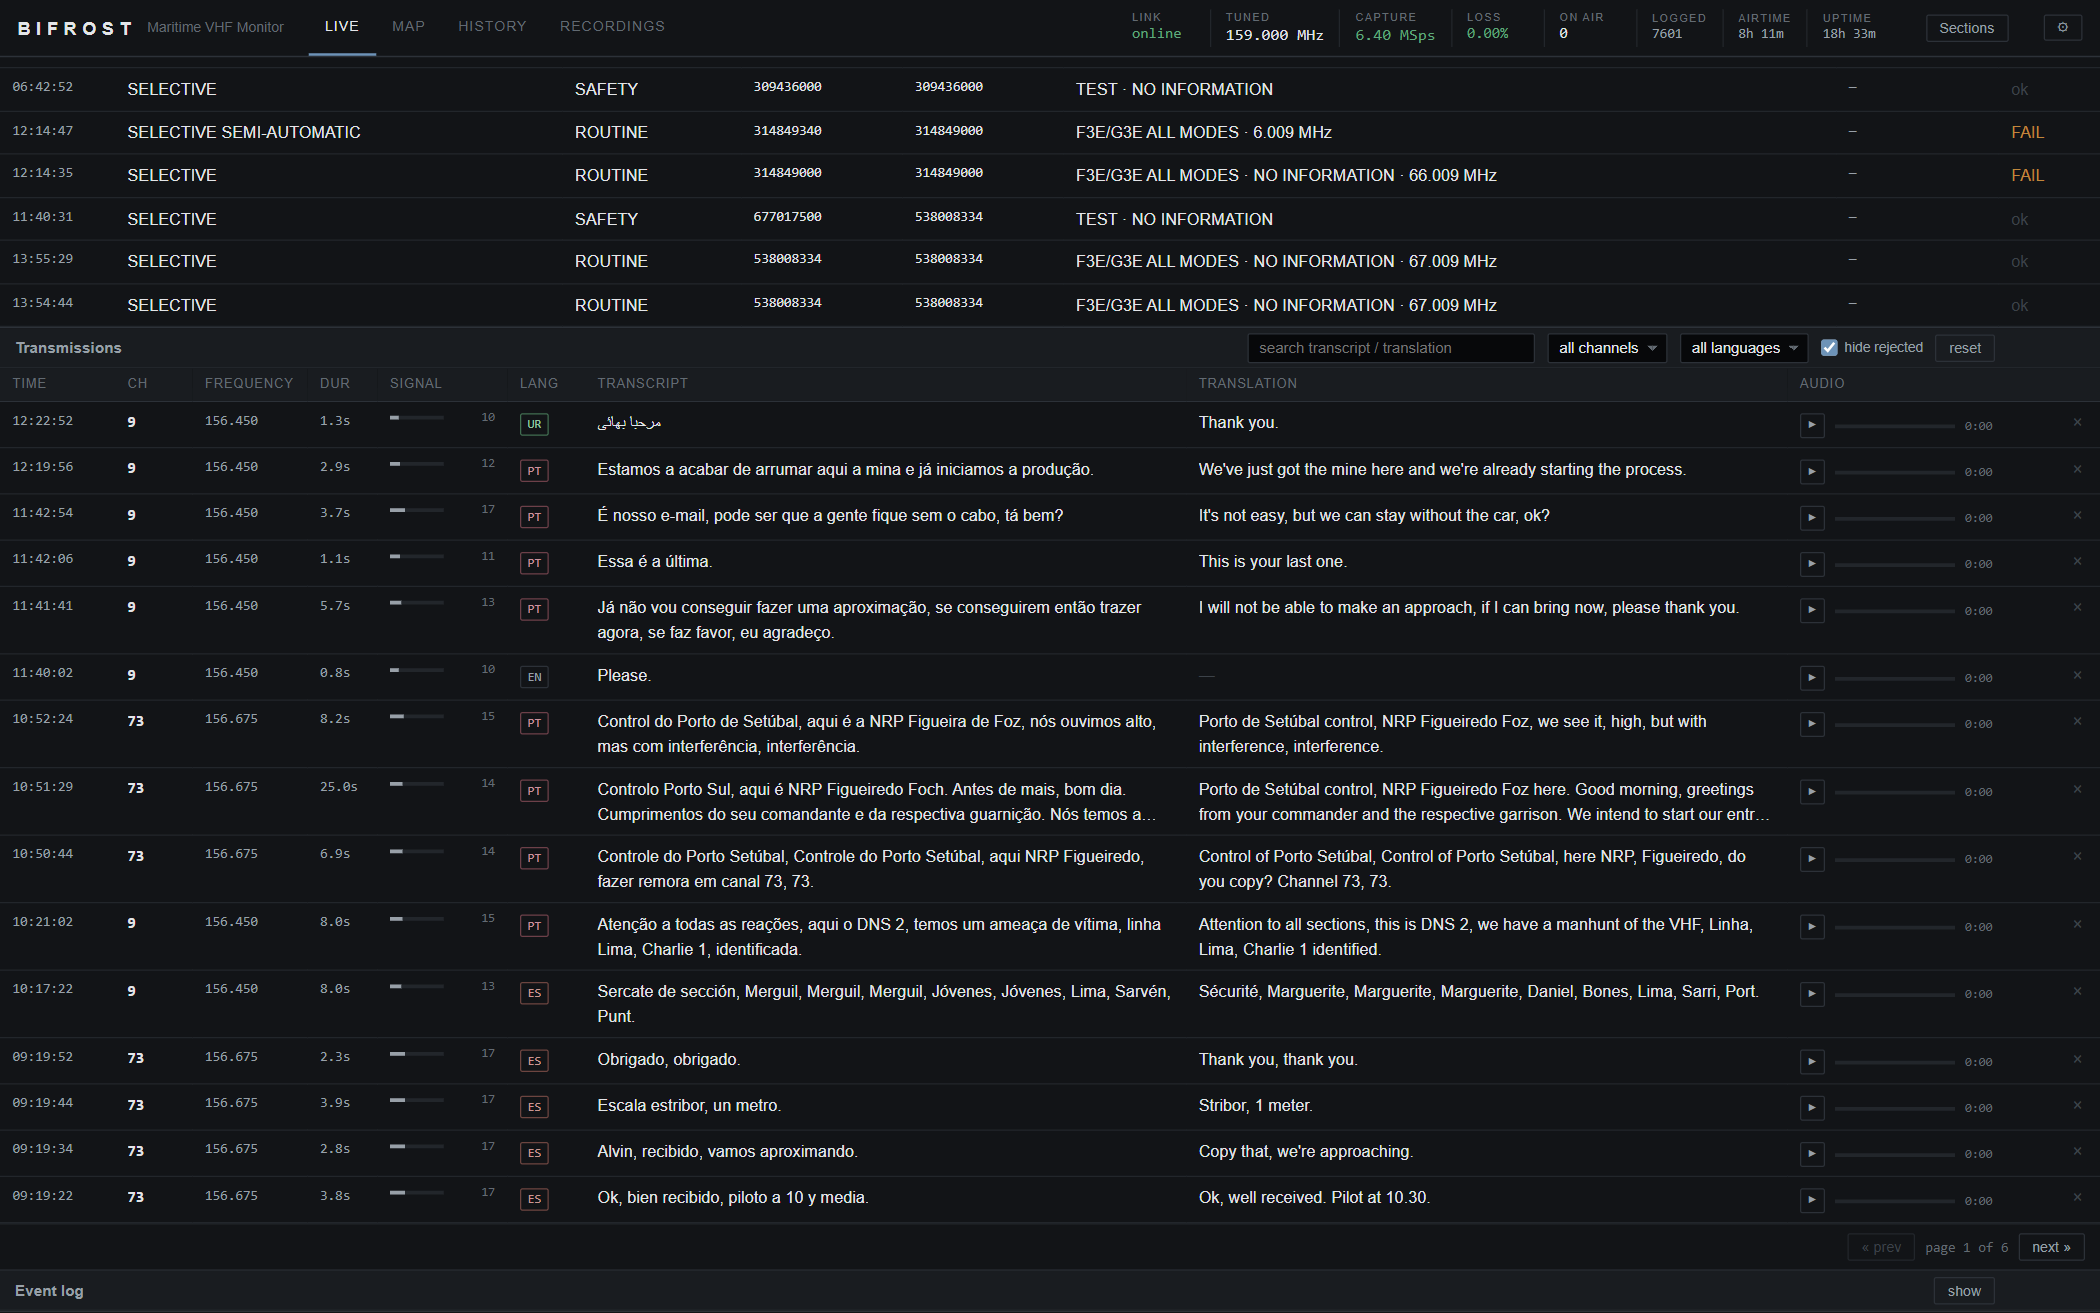The image size is (2100, 1313).
Task: Seek the audio slider for 10:50:44 transmission
Action: coord(1894,859)
